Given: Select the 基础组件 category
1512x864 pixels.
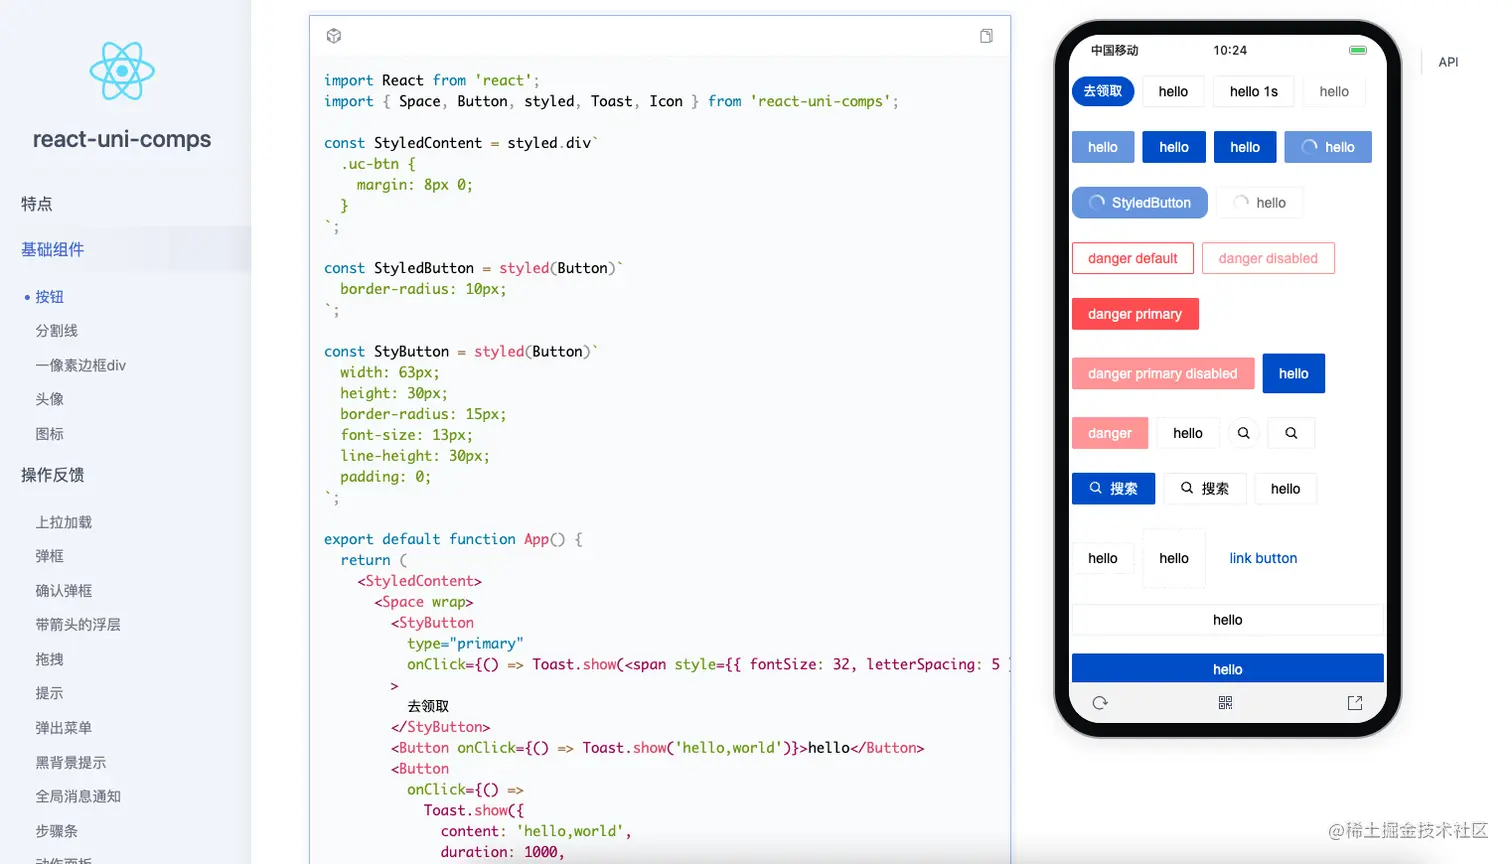Looking at the screenshot, I should [x=53, y=250].
